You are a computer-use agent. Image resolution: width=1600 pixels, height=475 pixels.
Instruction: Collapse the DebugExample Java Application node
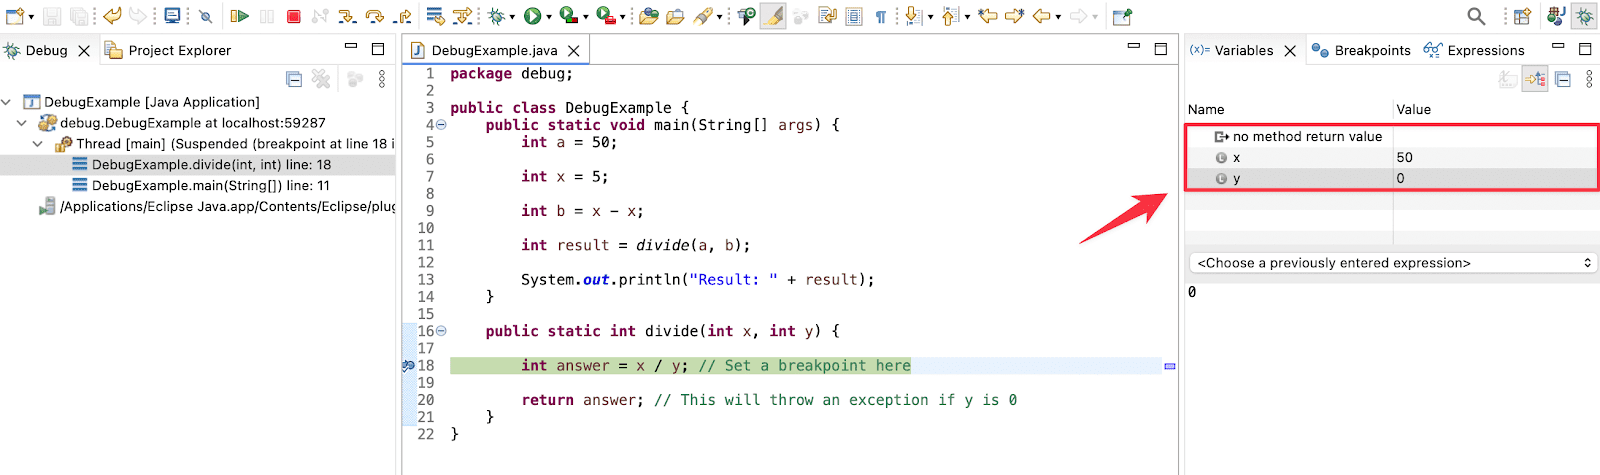(7, 102)
